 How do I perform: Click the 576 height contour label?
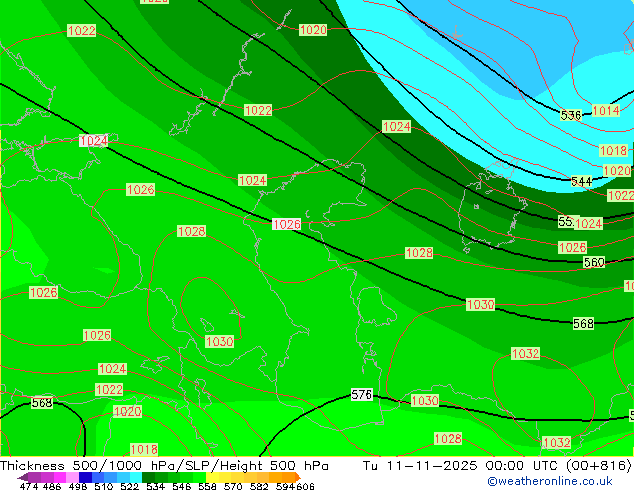point(361,395)
